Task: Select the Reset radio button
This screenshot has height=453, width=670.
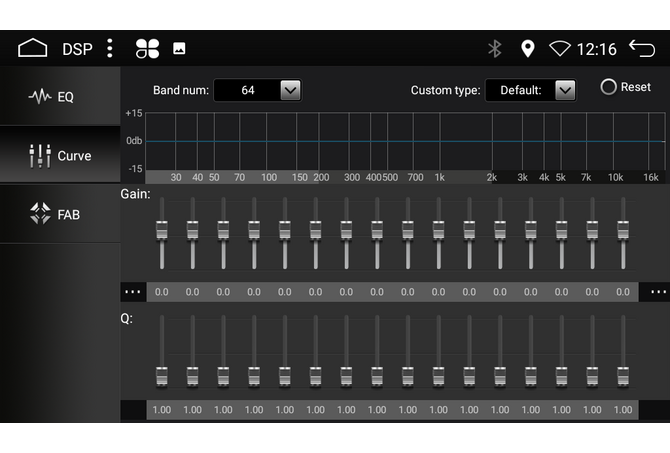Action: pyautogui.click(x=609, y=87)
